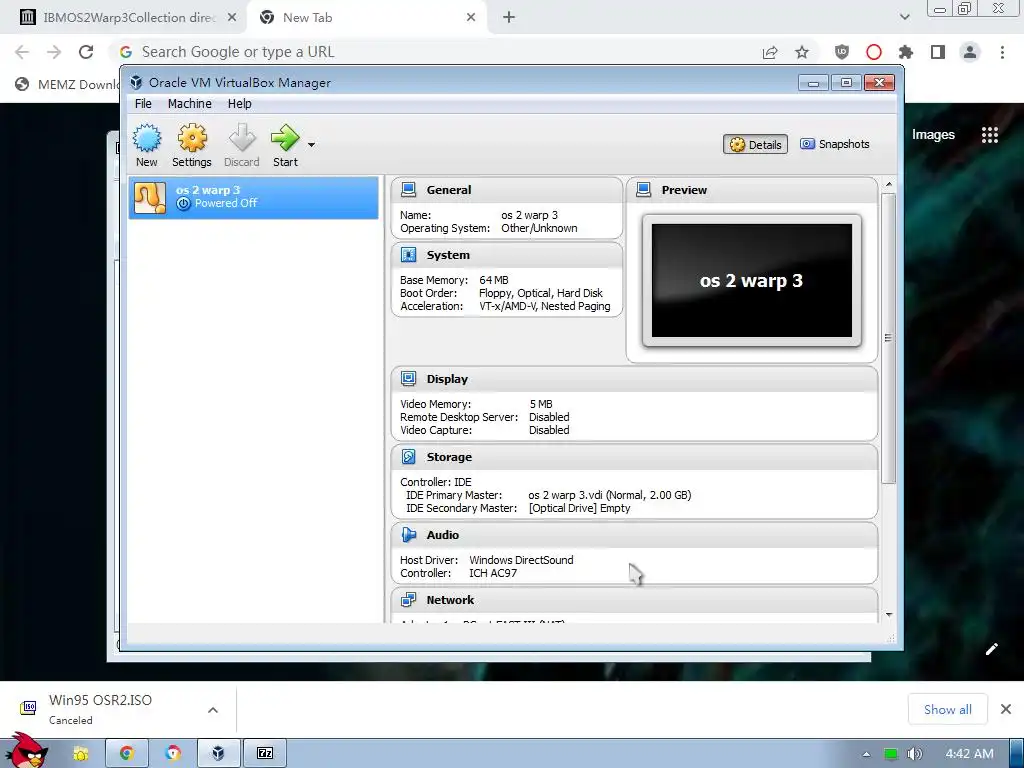
Task: Click the '64 MB' base memory value
Action: click(494, 280)
